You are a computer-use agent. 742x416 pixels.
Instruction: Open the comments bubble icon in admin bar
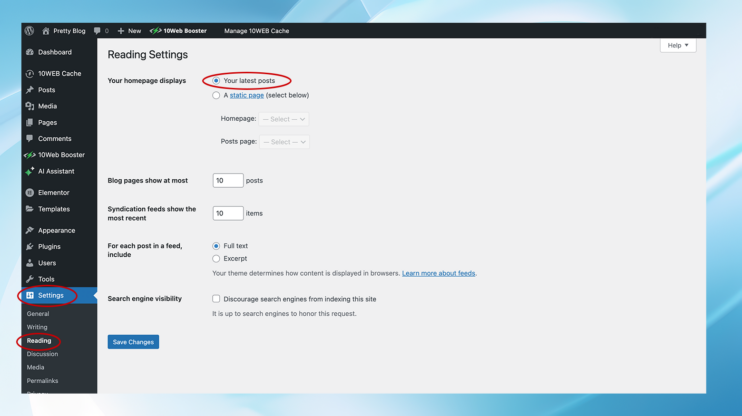(x=97, y=31)
